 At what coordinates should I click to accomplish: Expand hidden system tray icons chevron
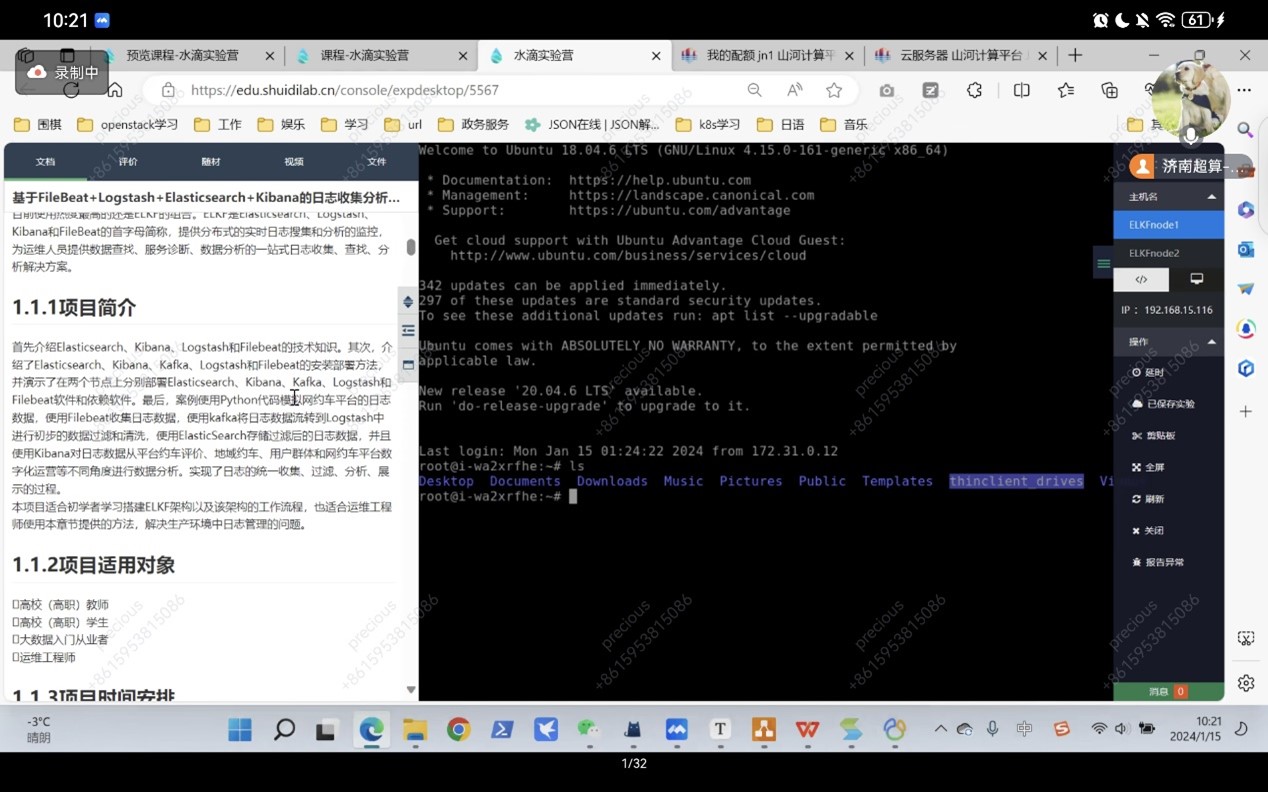[940, 729]
